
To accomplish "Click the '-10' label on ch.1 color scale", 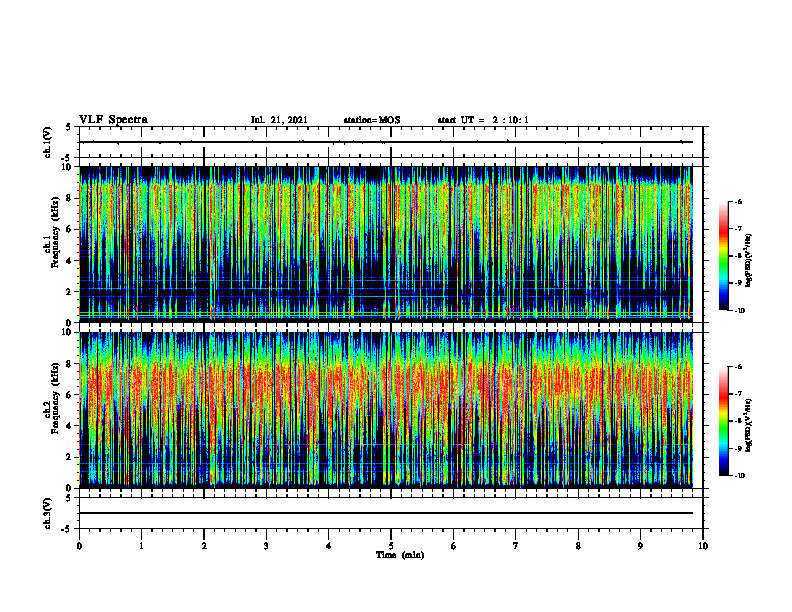I will click(739, 310).
